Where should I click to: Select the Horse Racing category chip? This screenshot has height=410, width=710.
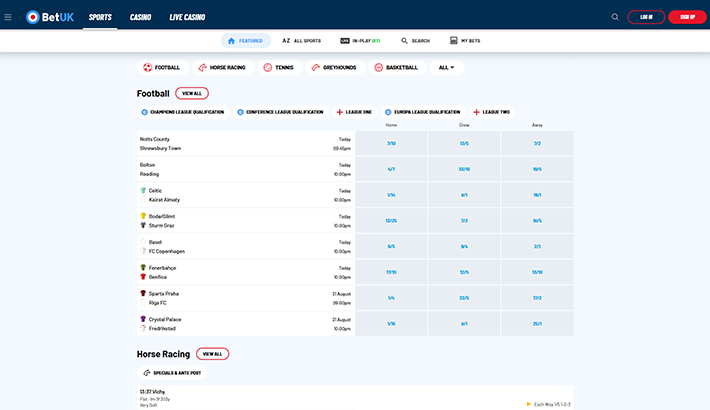click(x=223, y=68)
